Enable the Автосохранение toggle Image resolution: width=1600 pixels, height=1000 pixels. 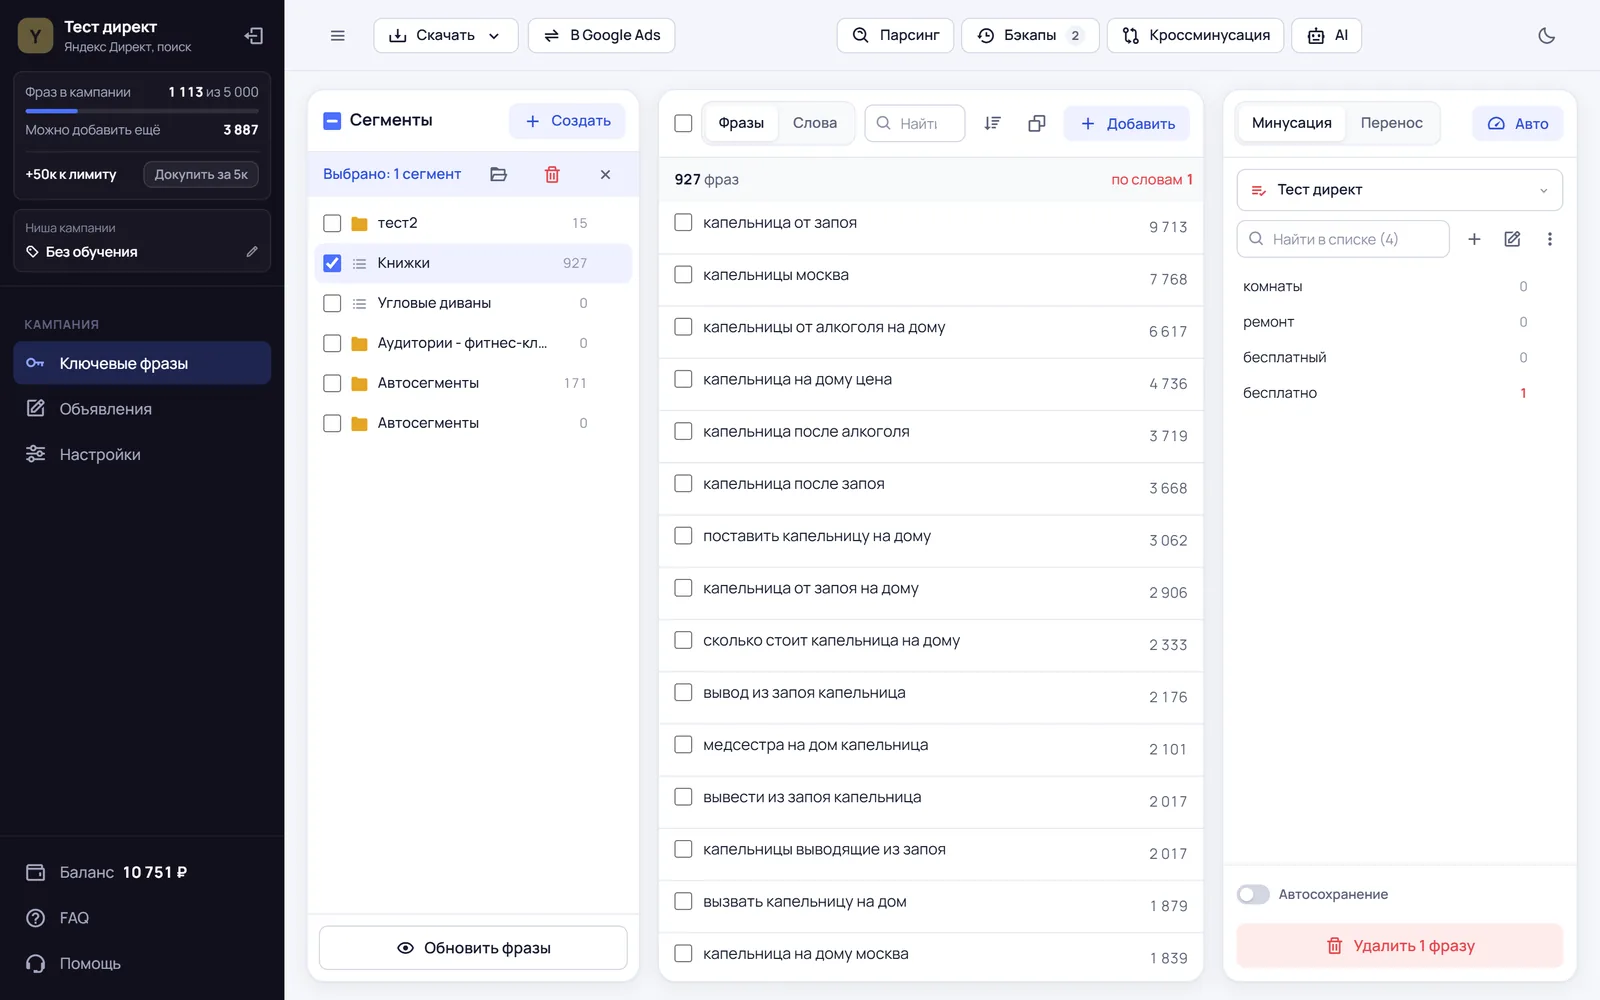tap(1253, 894)
